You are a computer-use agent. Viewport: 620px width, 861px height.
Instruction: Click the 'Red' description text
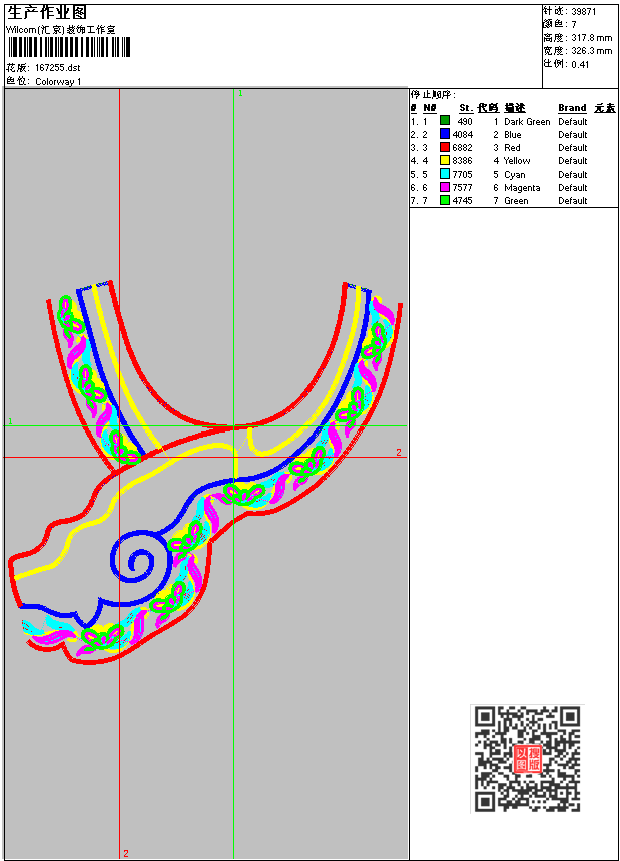512,148
